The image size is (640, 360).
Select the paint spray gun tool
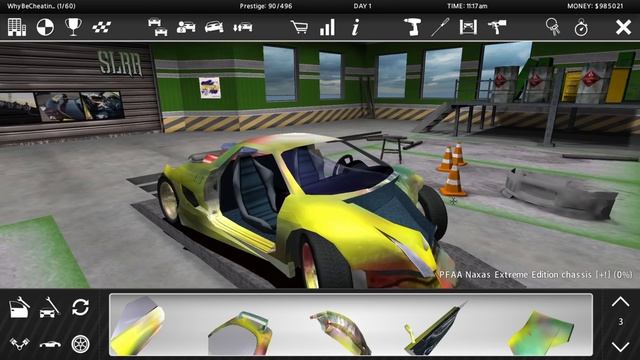click(497, 27)
